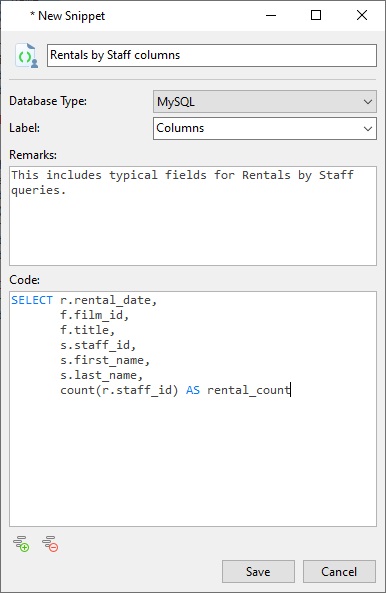The height and width of the screenshot is (593, 386).
Task: Open the Database Type dropdown showing MySQL
Action: 265,101
